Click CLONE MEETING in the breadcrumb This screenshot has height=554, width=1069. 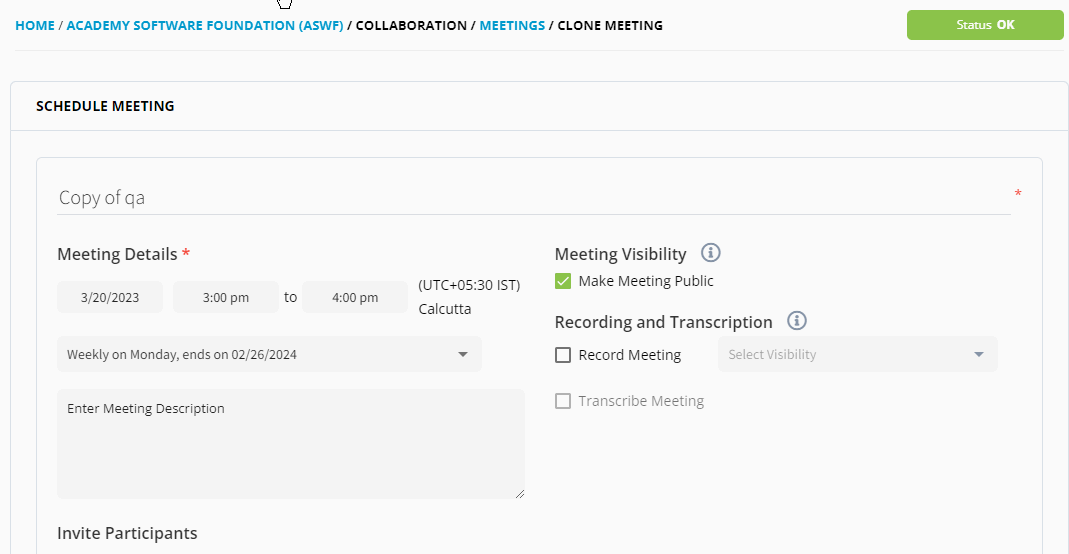pyautogui.click(x=610, y=25)
